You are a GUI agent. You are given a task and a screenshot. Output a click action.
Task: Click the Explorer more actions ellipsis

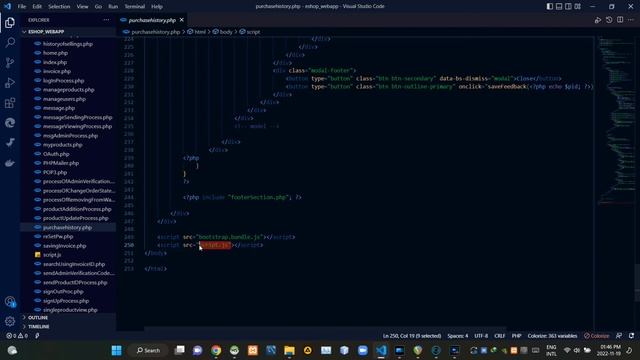[x=106, y=20]
